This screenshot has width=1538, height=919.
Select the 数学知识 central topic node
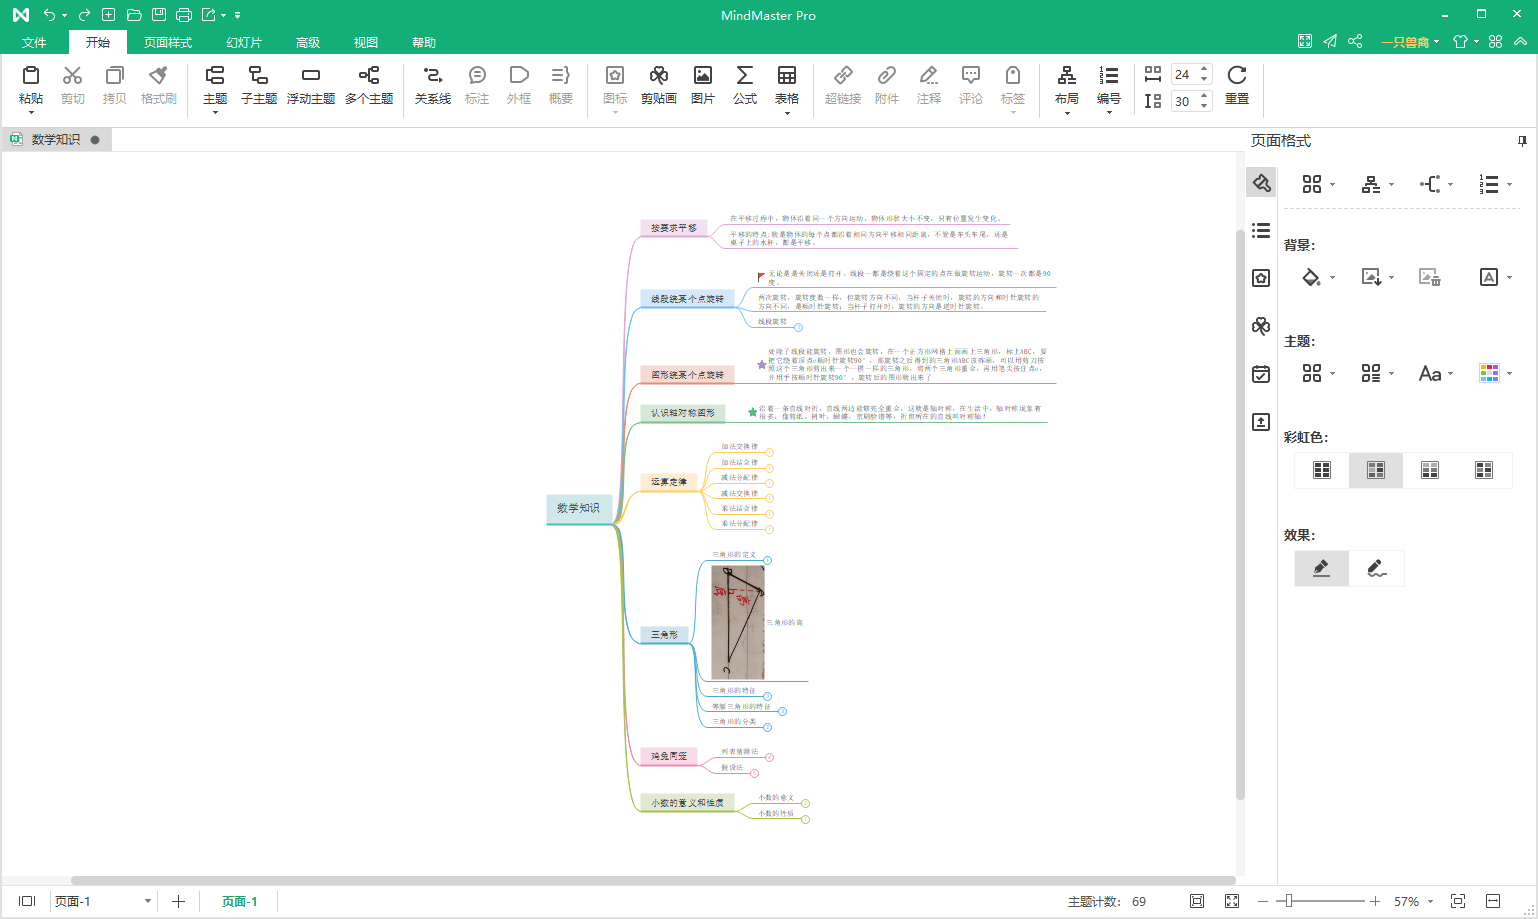click(578, 508)
